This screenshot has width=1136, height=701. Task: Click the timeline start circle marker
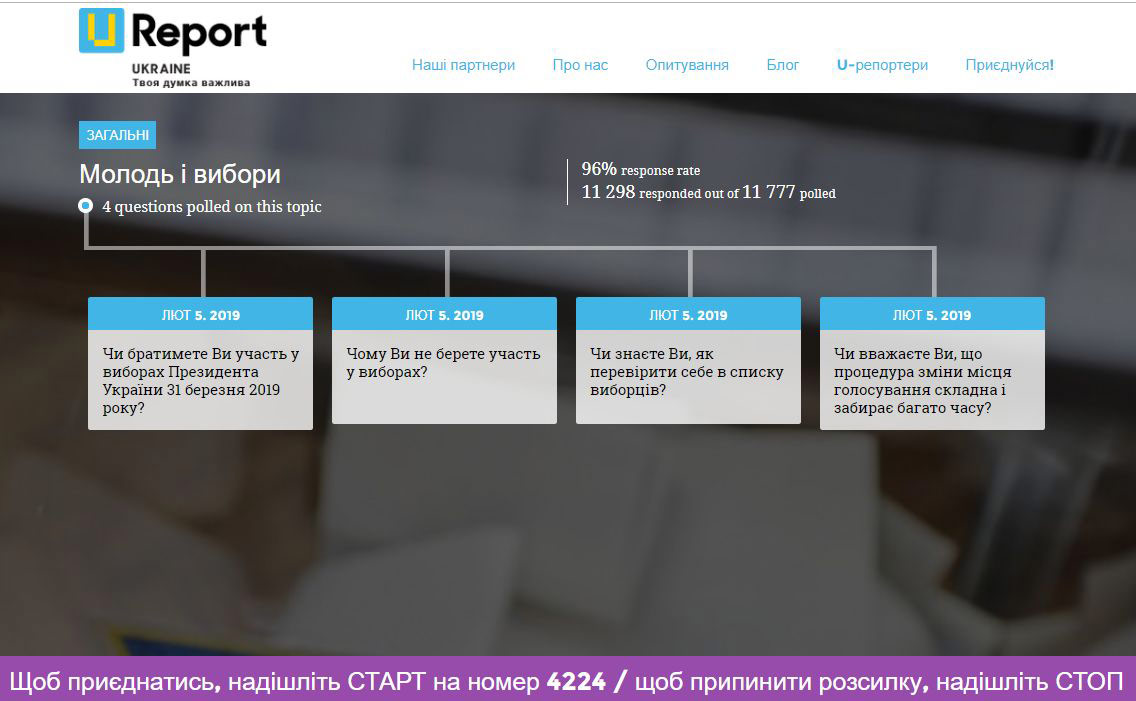tap(86, 206)
